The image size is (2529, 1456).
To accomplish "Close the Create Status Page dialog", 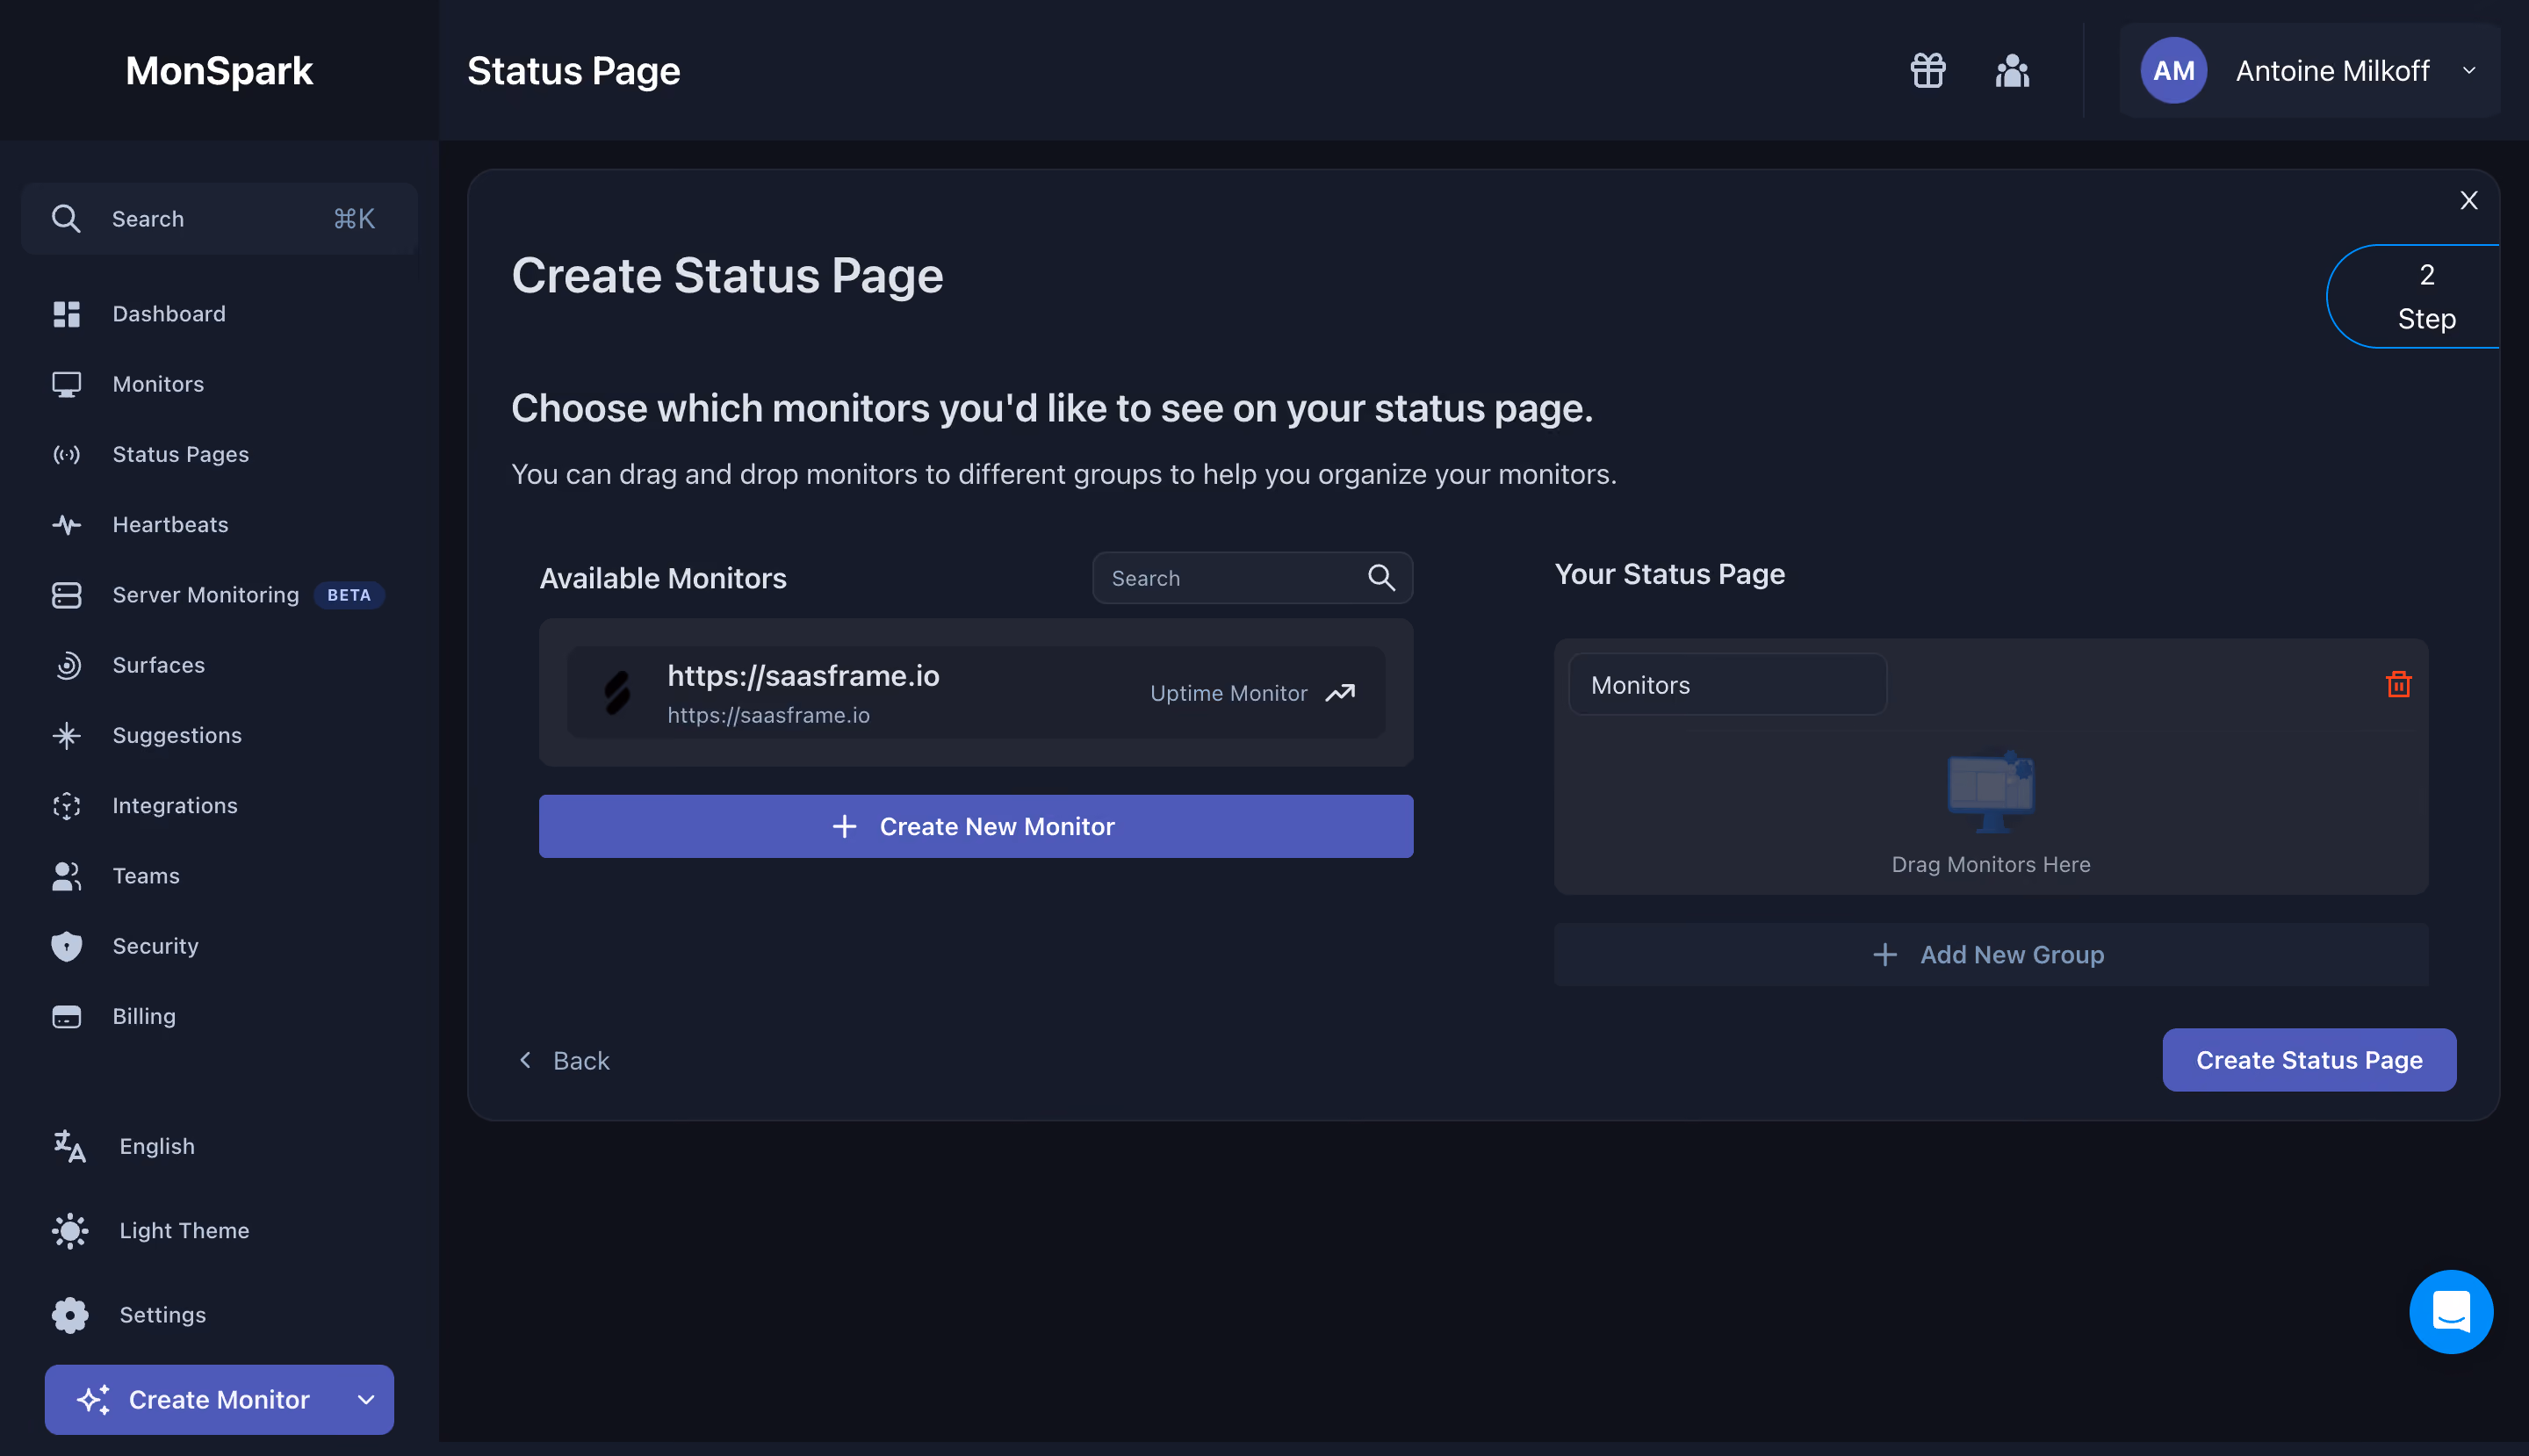I will coord(2468,201).
